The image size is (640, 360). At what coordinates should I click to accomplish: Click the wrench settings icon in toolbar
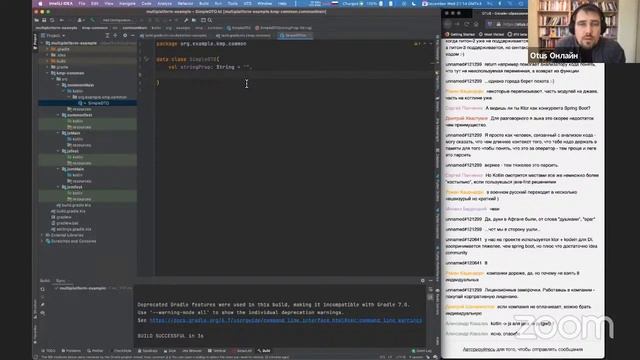click(186, 20)
